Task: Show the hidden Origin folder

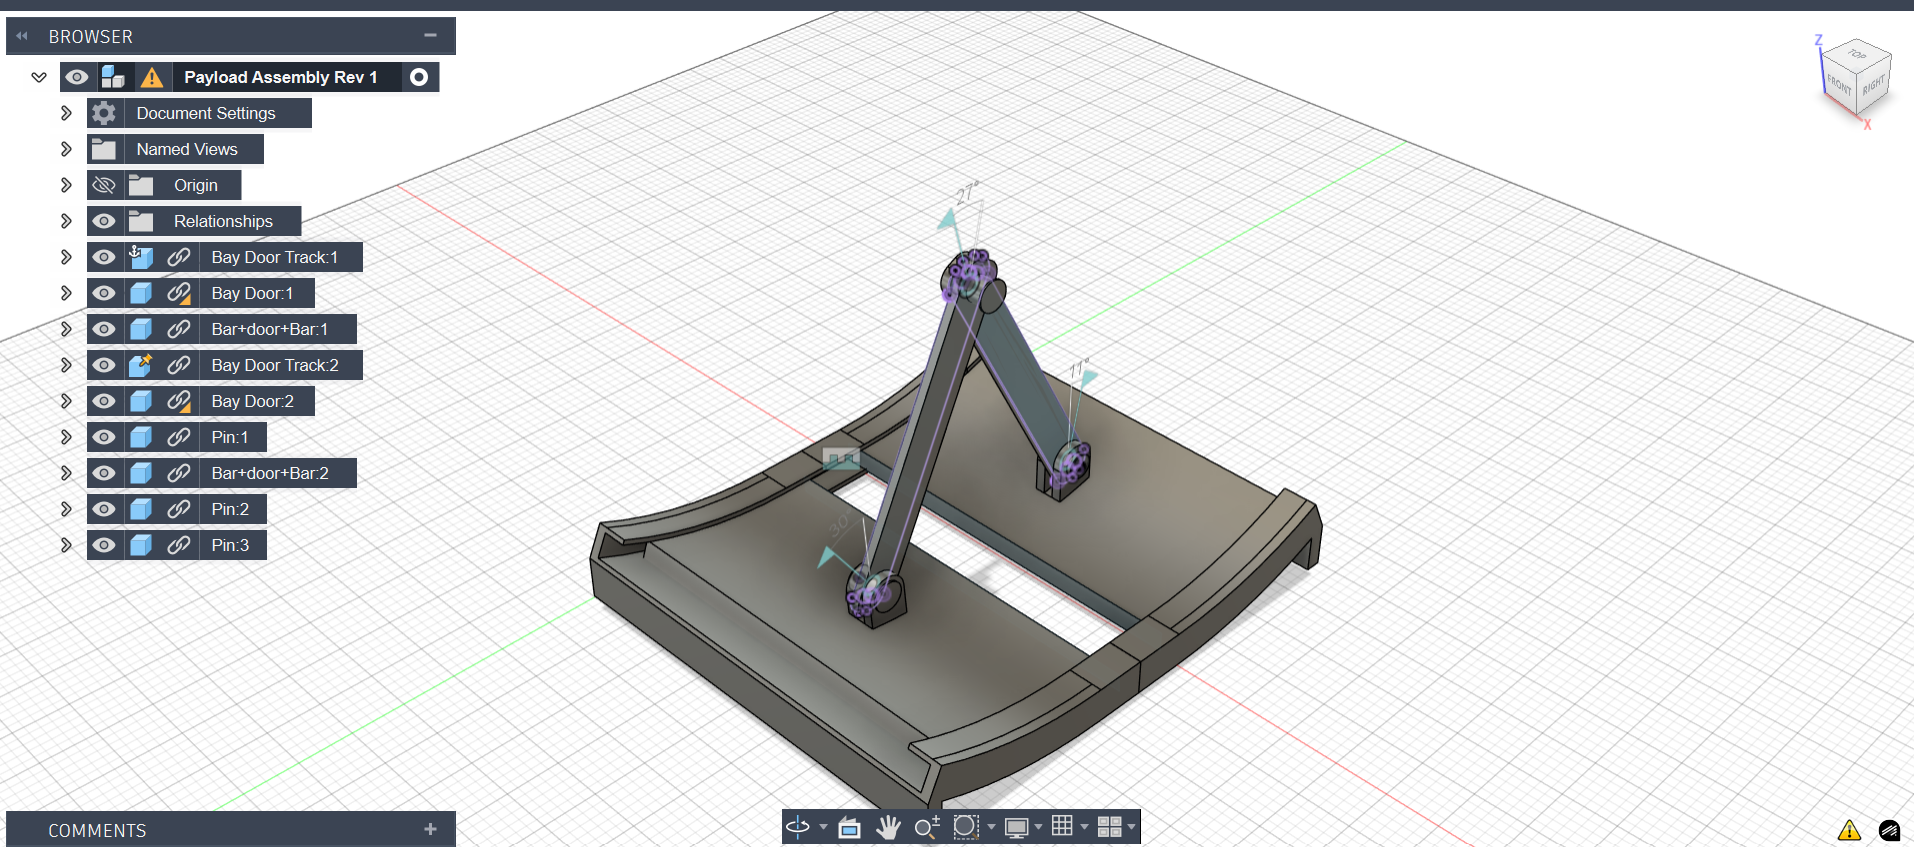Action: click(104, 185)
